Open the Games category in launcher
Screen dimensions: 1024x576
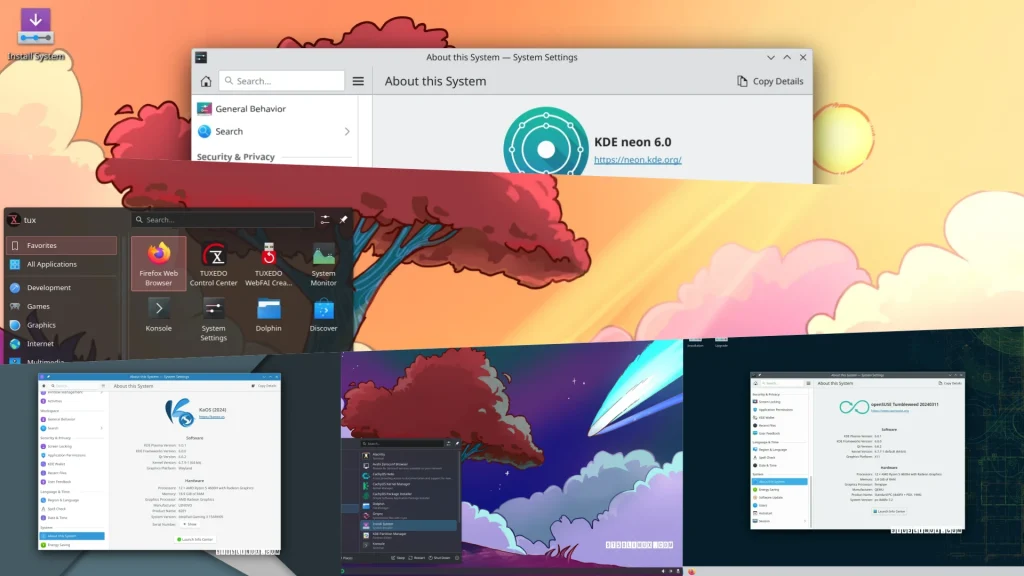pyautogui.click(x=38, y=307)
